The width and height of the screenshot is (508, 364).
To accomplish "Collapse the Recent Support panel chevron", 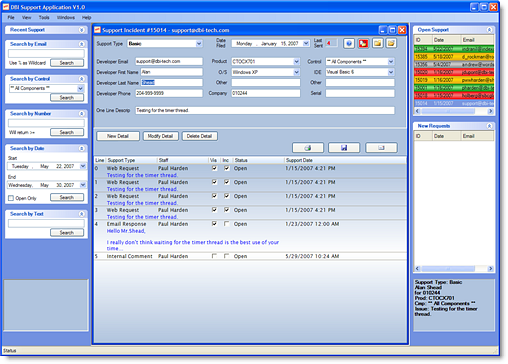I will pyautogui.click(x=82, y=30).
